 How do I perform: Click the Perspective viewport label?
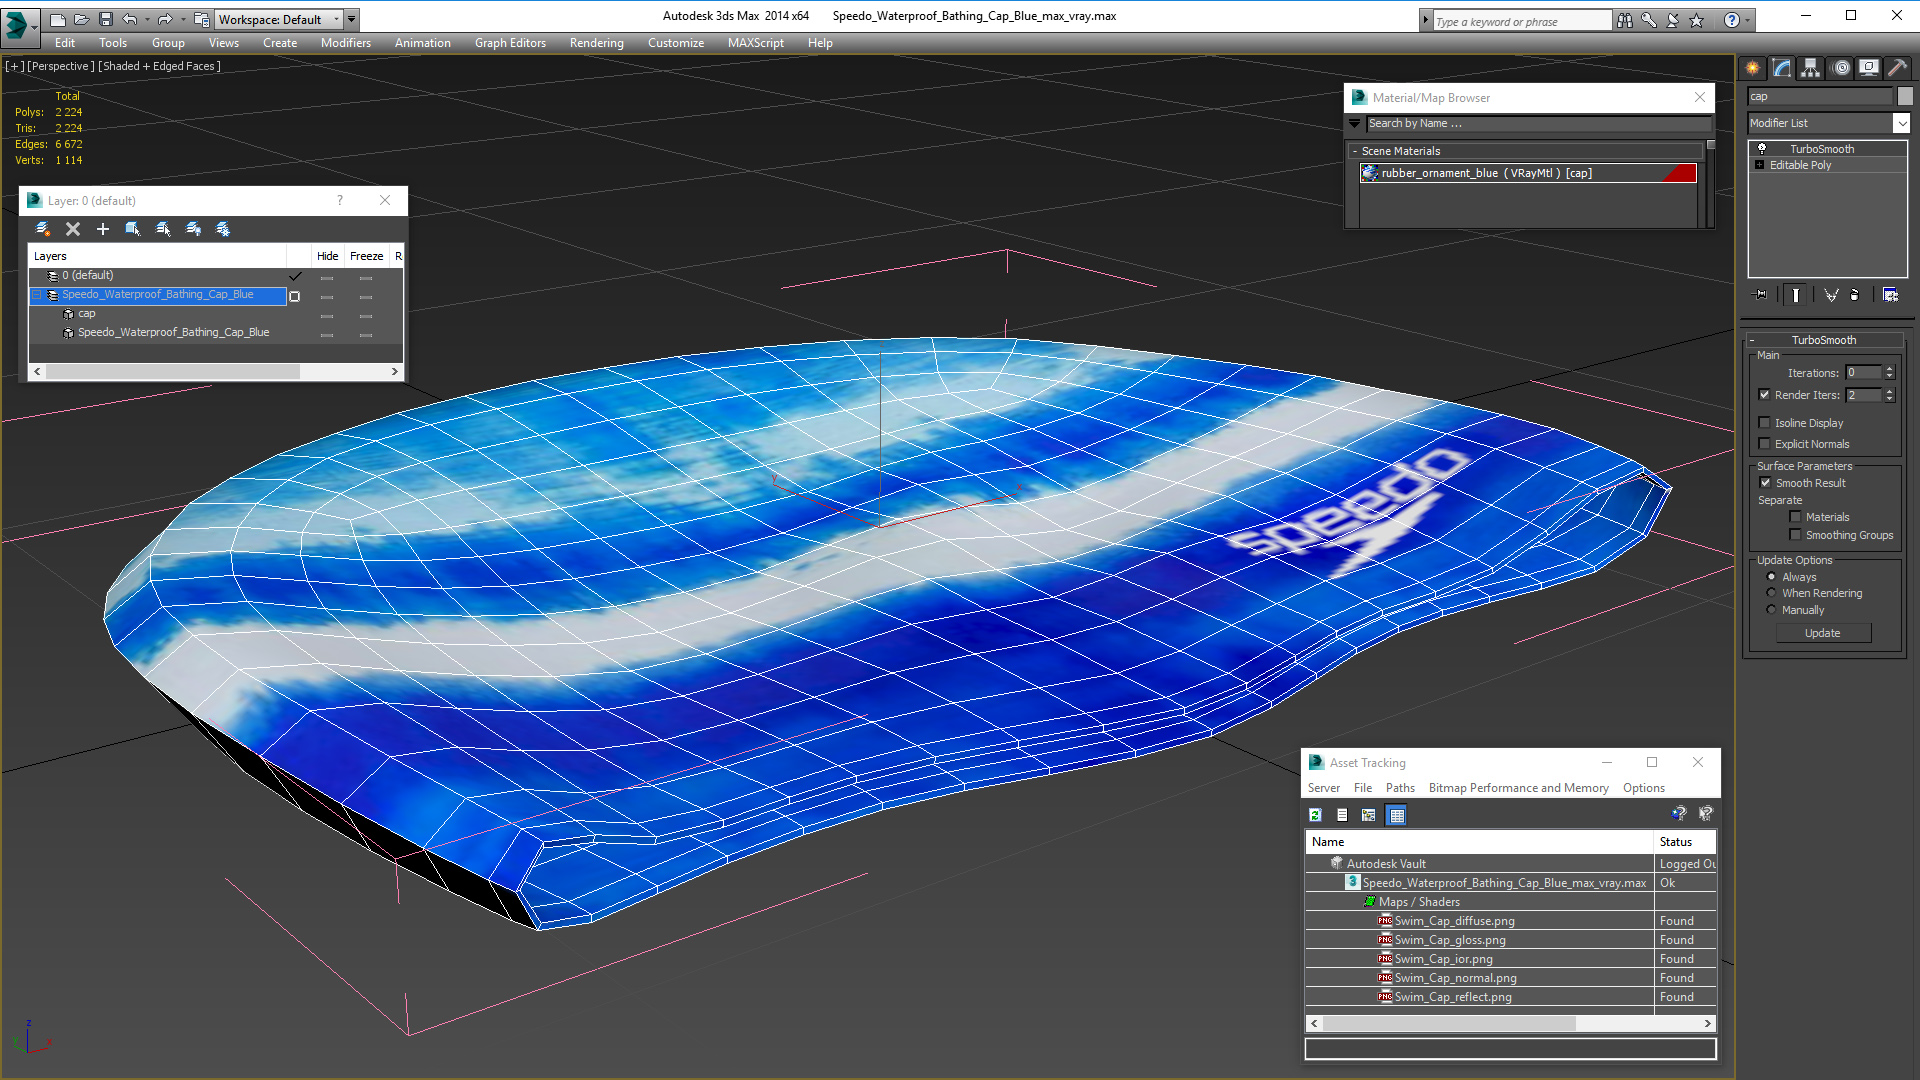pos(61,66)
